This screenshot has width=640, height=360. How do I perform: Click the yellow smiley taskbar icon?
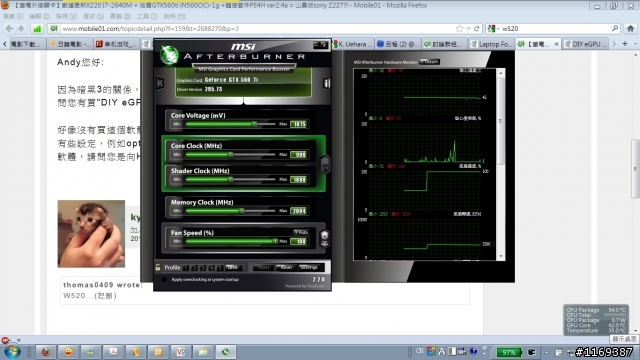point(68,352)
